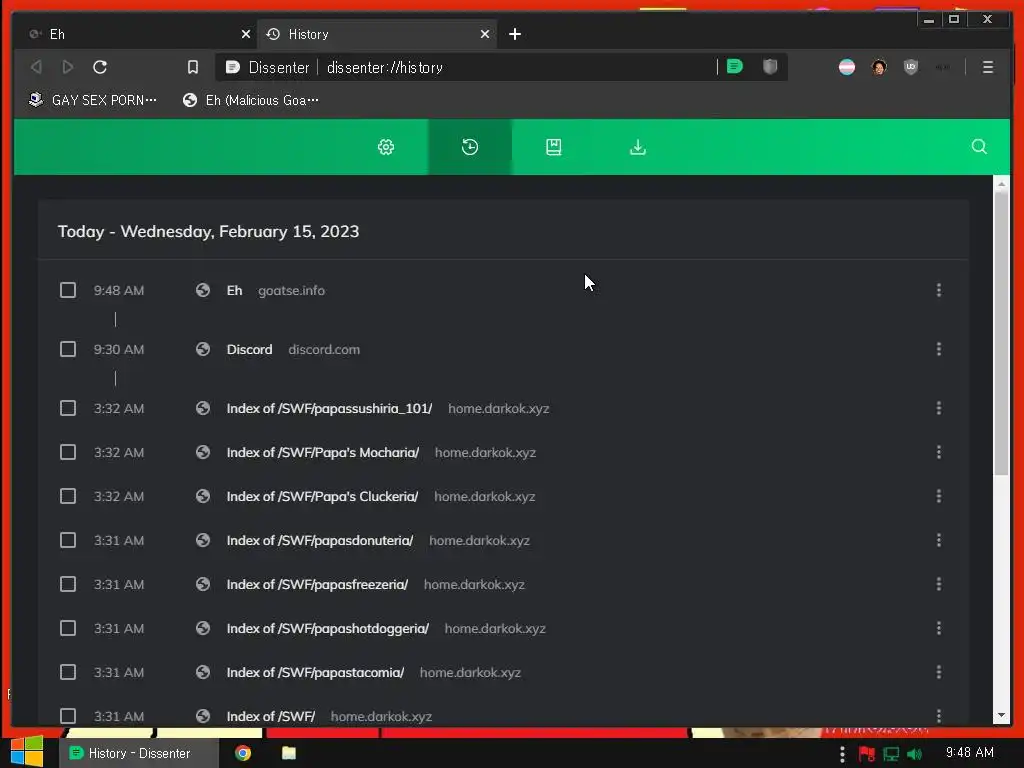Open the Eh history link
1024x768 pixels.
(x=234, y=291)
